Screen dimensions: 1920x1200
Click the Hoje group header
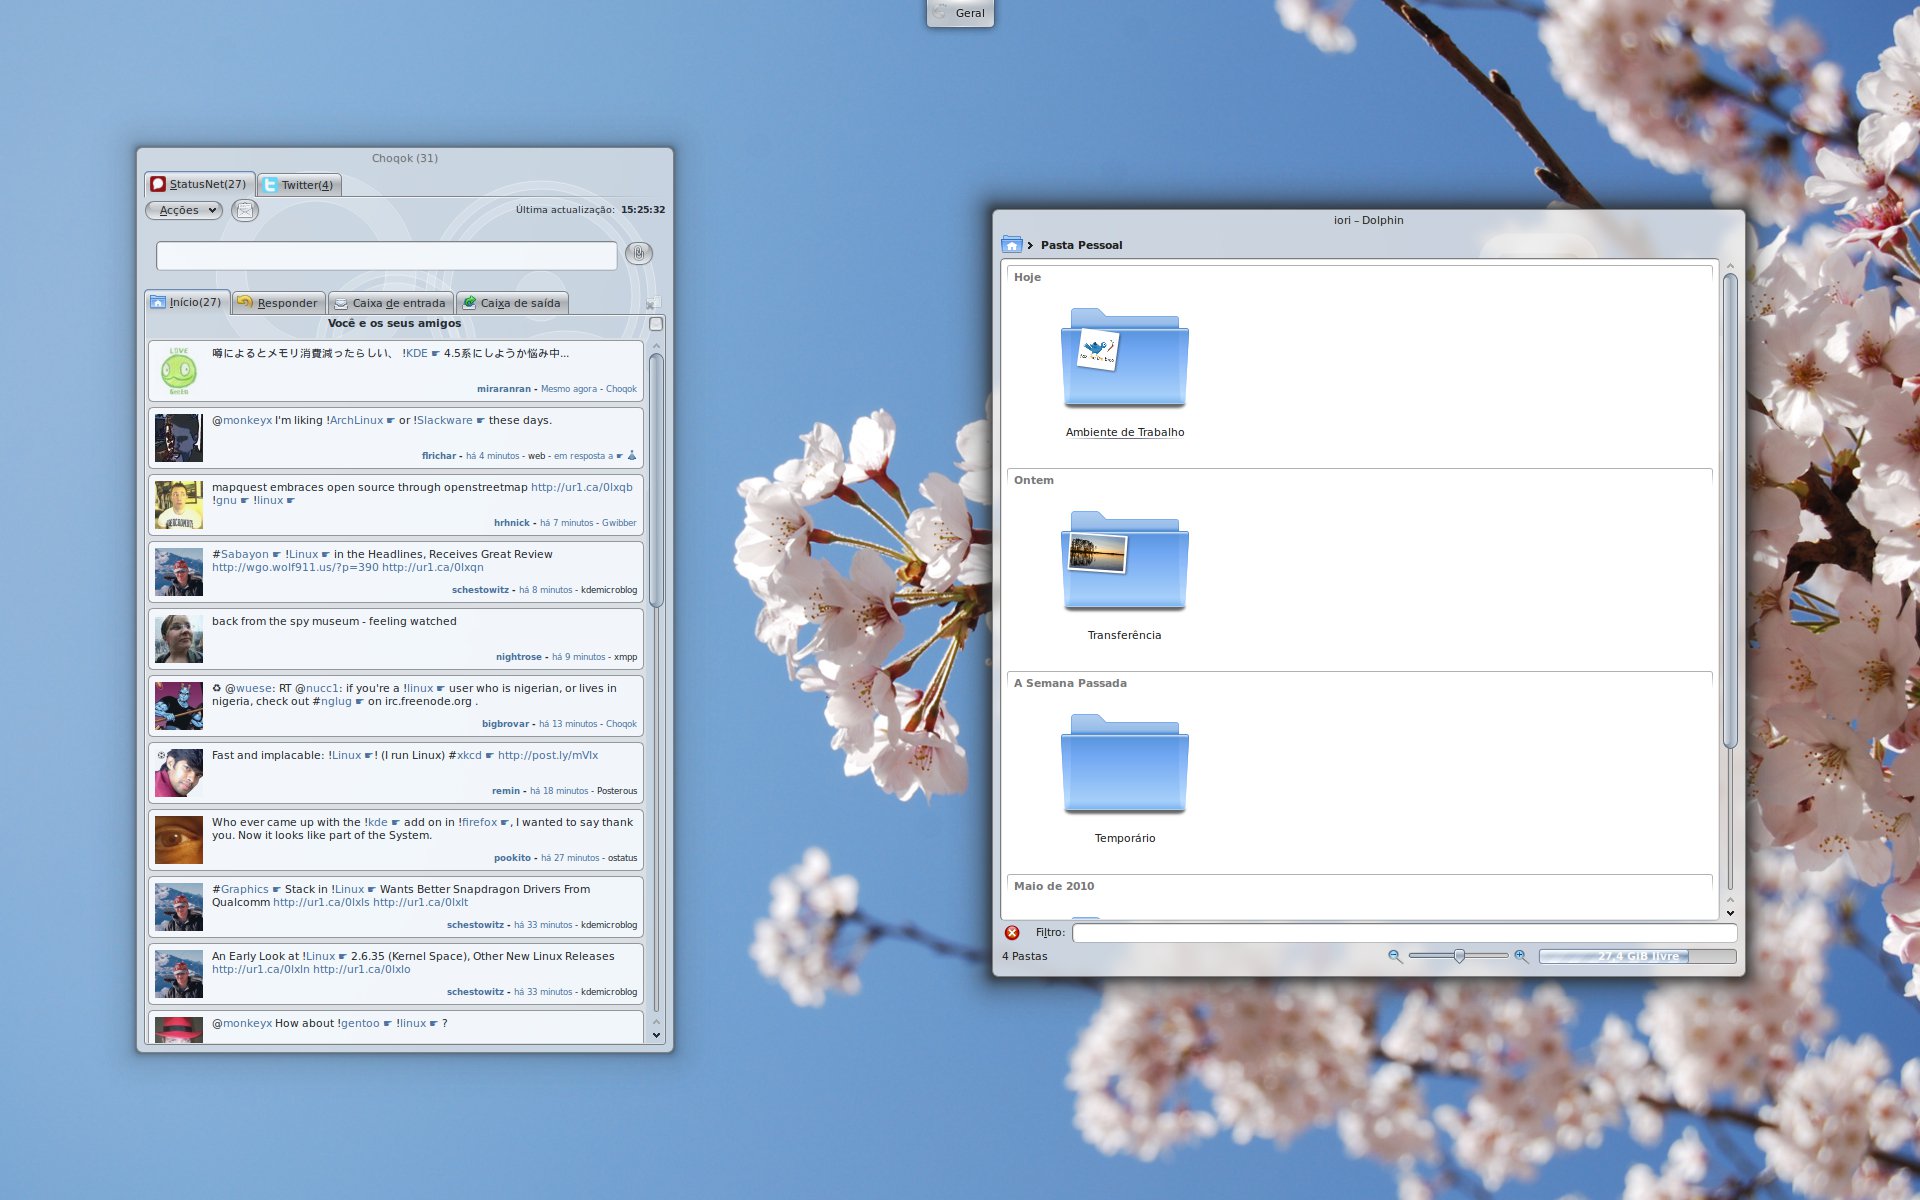1027,277
